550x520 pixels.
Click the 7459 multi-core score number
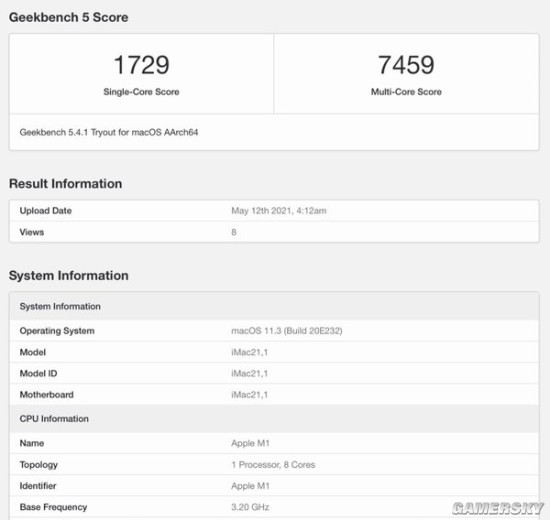pos(406,65)
